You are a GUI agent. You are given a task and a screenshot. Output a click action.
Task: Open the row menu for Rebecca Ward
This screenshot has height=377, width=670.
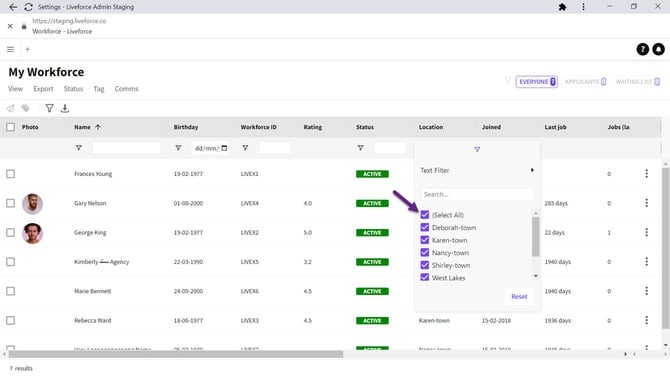click(646, 320)
